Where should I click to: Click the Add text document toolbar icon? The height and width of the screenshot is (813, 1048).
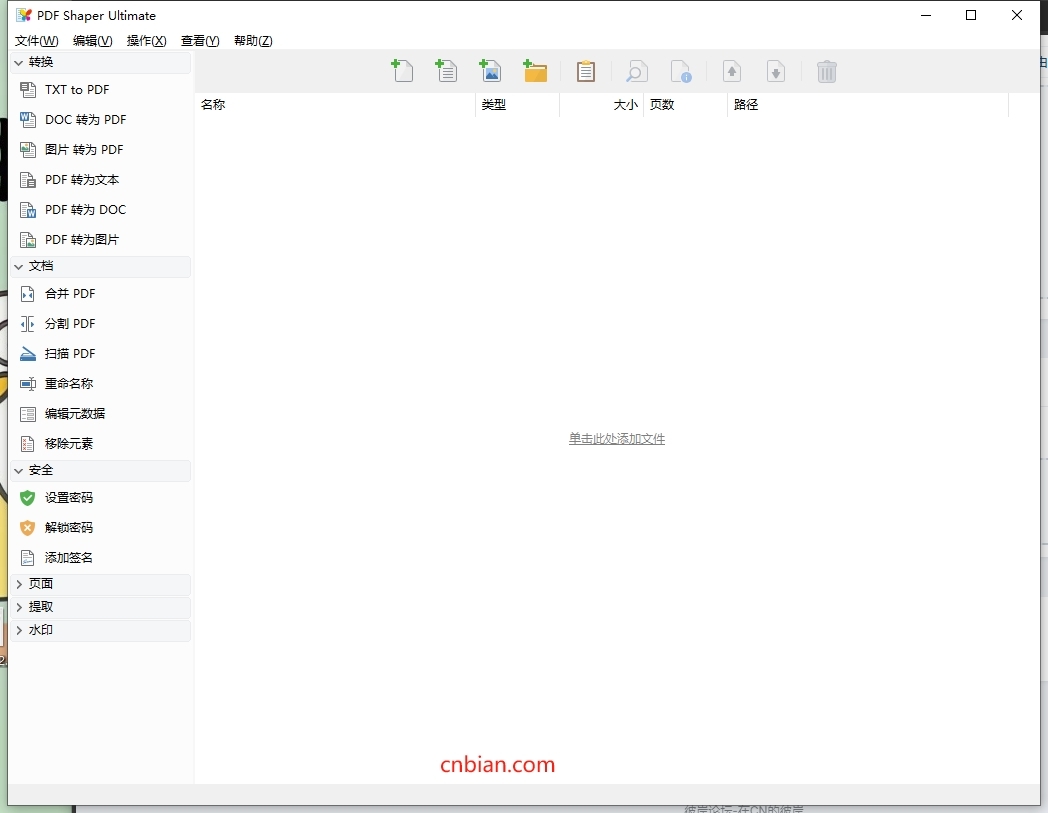click(446, 71)
